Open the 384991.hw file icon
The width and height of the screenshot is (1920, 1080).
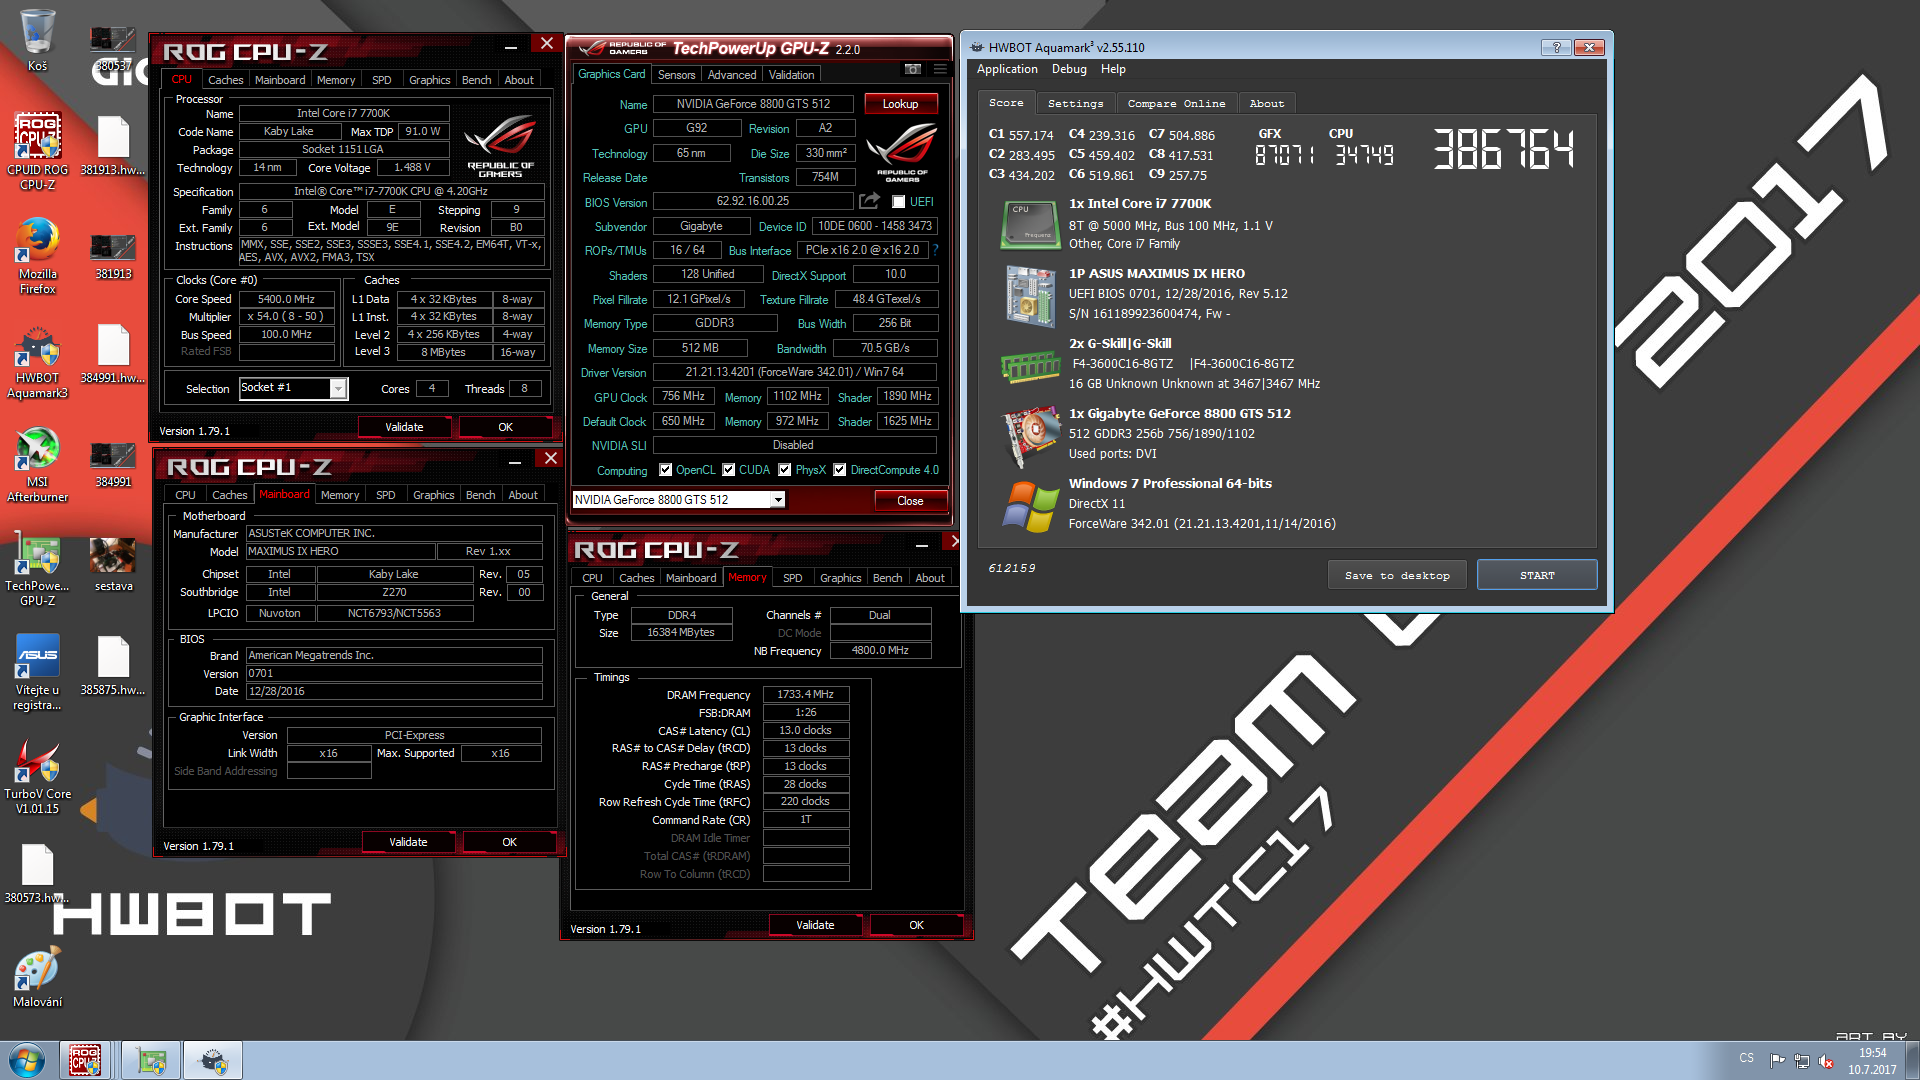pyautogui.click(x=113, y=354)
